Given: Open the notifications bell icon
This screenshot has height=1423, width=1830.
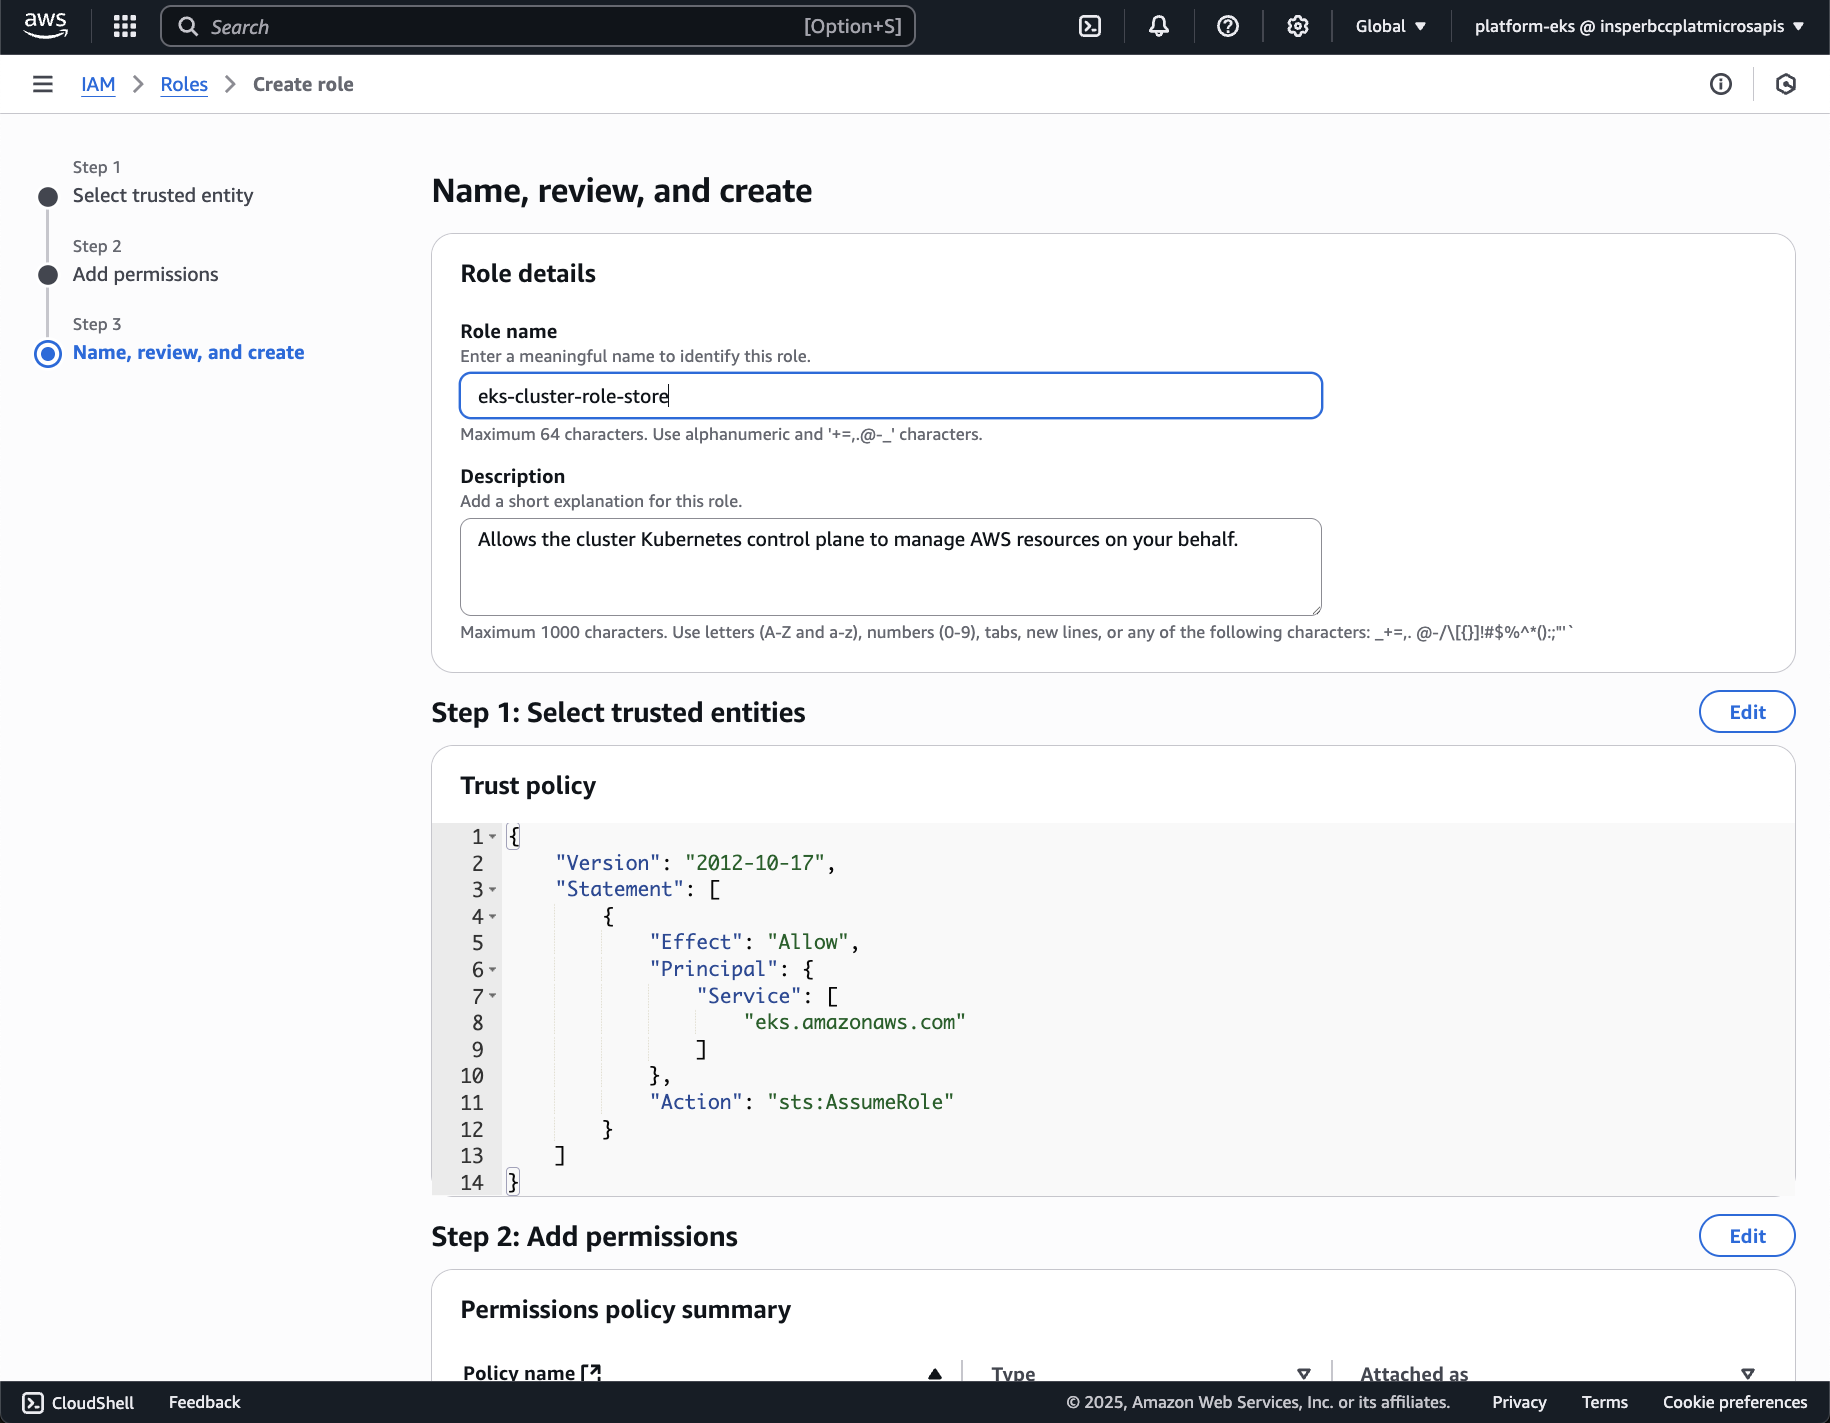Looking at the screenshot, I should [x=1159, y=26].
